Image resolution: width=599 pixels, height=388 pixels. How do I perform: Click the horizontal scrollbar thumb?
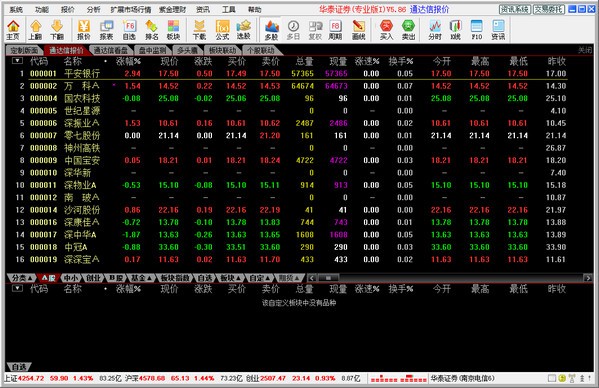328,278
